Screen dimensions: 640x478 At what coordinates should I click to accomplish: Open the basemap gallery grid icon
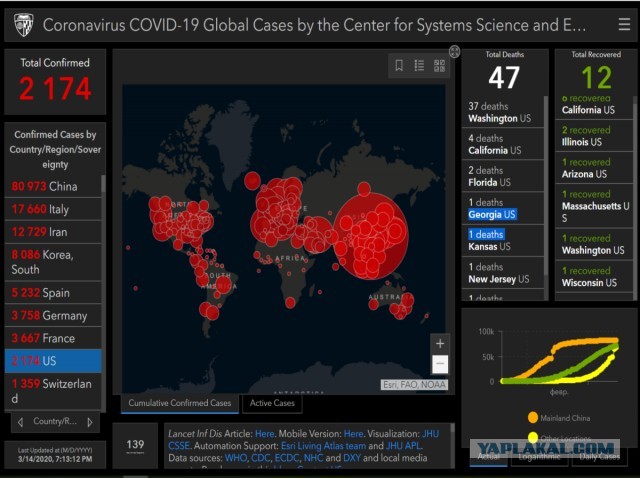point(439,65)
